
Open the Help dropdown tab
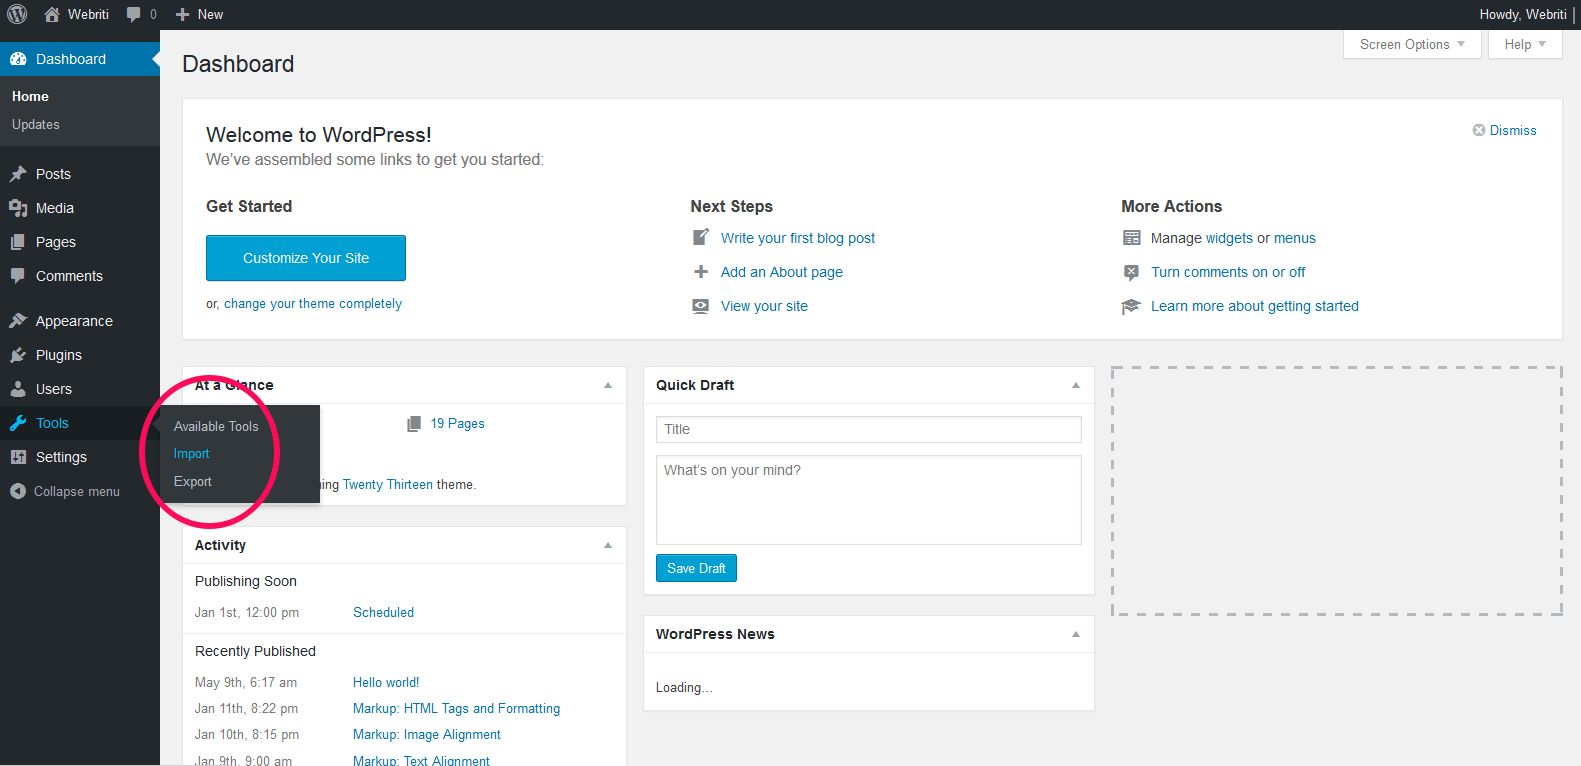click(1525, 44)
